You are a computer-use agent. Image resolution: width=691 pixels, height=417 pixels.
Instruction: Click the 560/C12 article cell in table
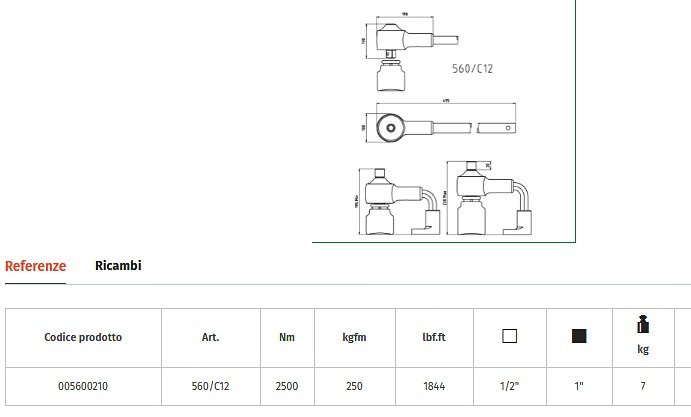pyautogui.click(x=210, y=385)
